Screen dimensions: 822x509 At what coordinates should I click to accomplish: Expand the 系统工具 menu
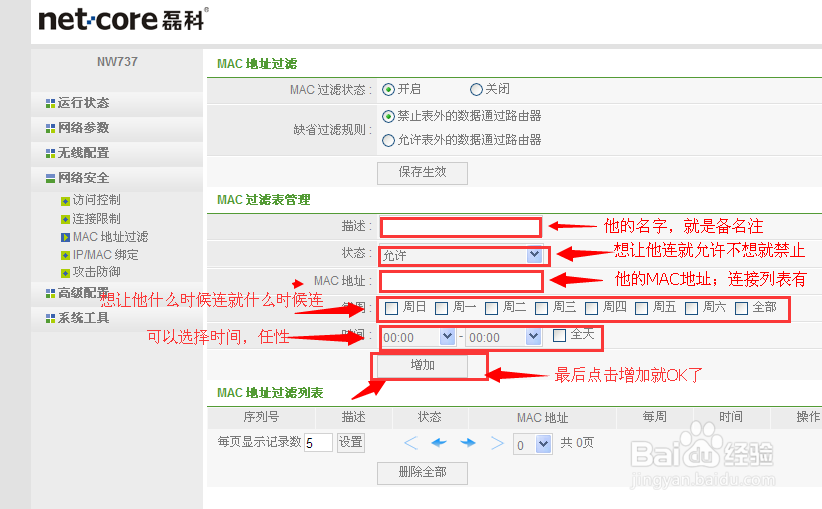click(x=83, y=319)
